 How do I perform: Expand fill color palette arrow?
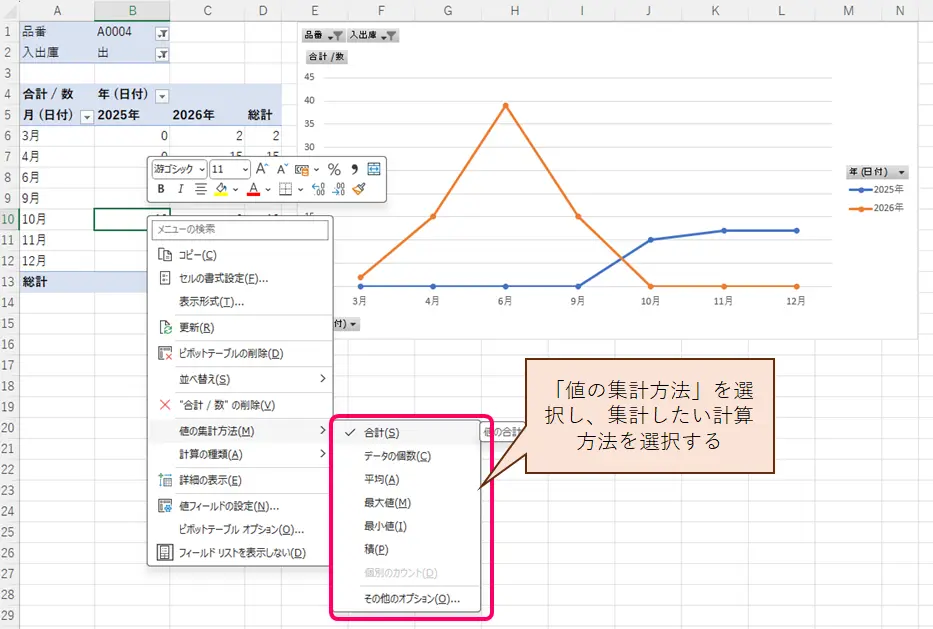click(236, 189)
